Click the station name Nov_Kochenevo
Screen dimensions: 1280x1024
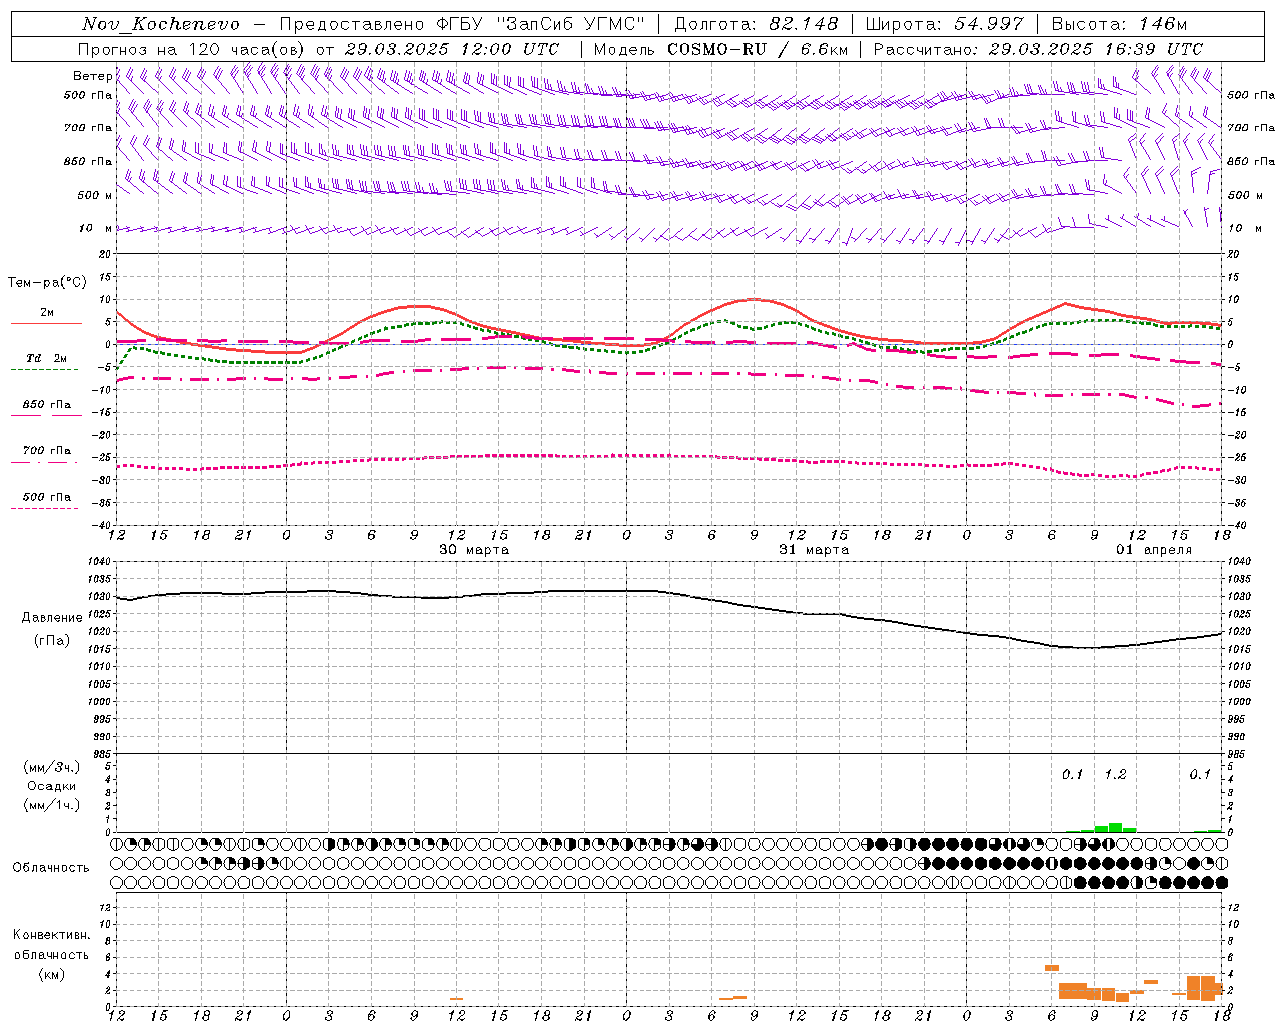[x=161, y=24]
